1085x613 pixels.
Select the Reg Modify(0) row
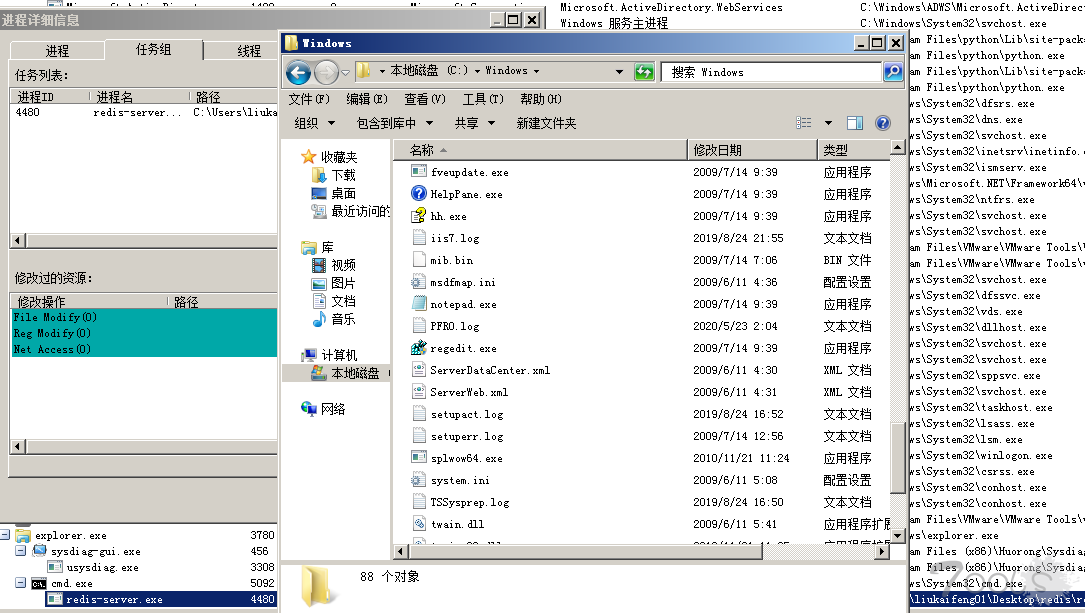144,333
